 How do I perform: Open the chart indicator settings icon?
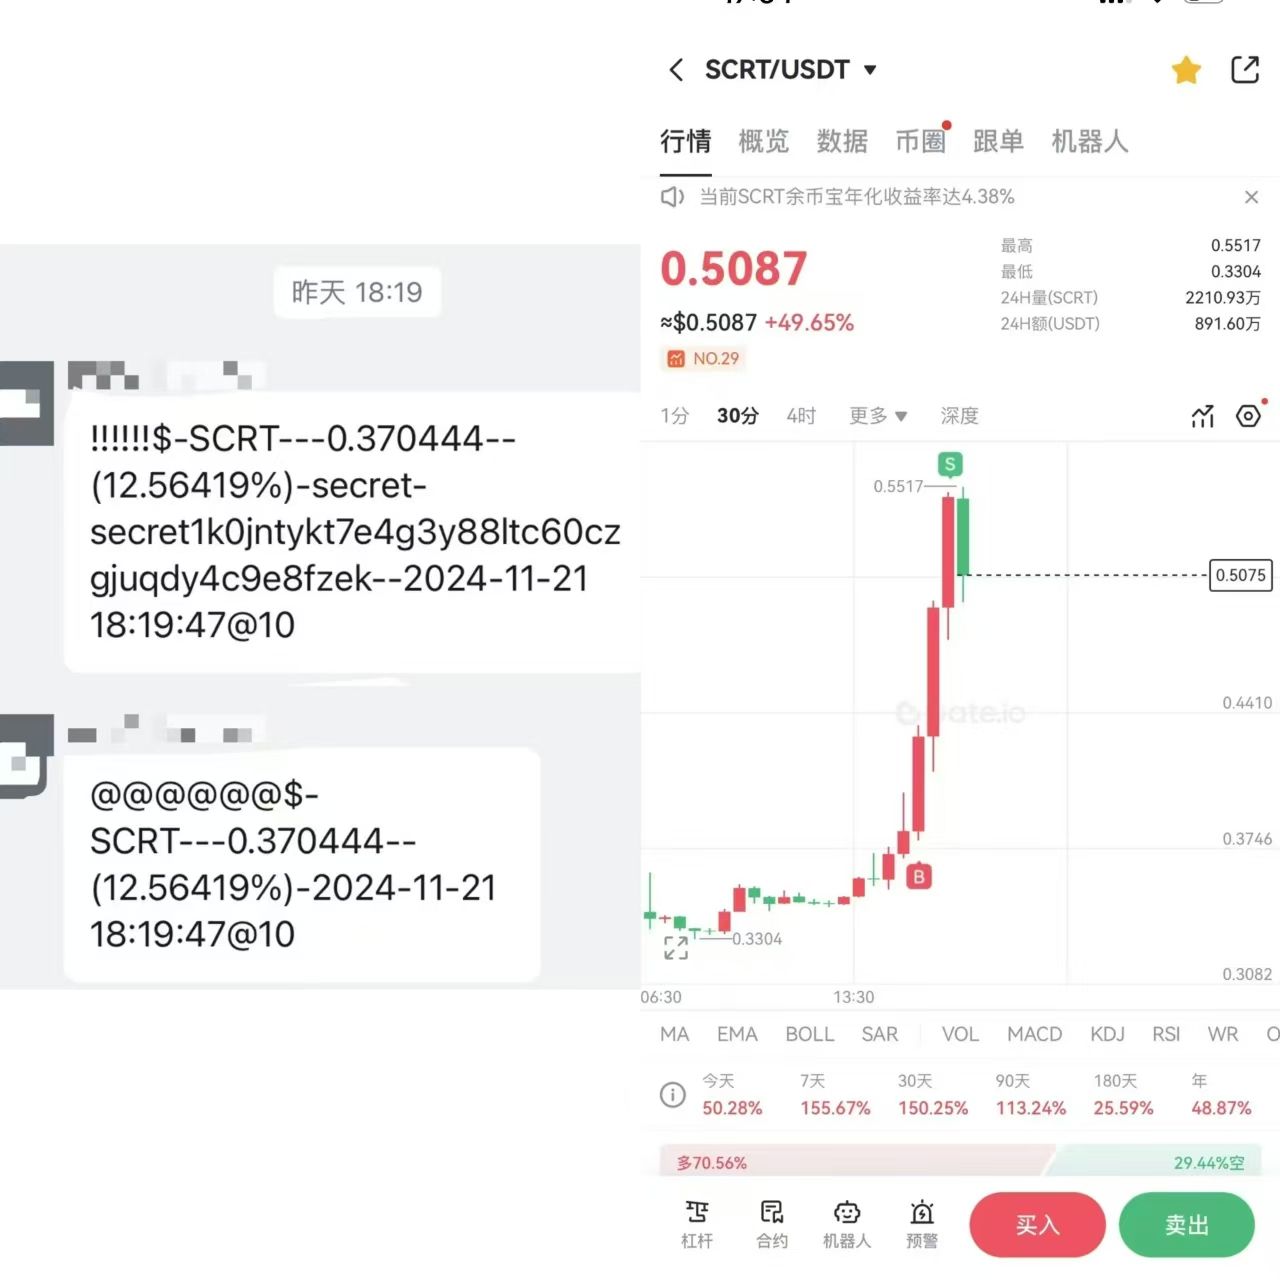1249,416
